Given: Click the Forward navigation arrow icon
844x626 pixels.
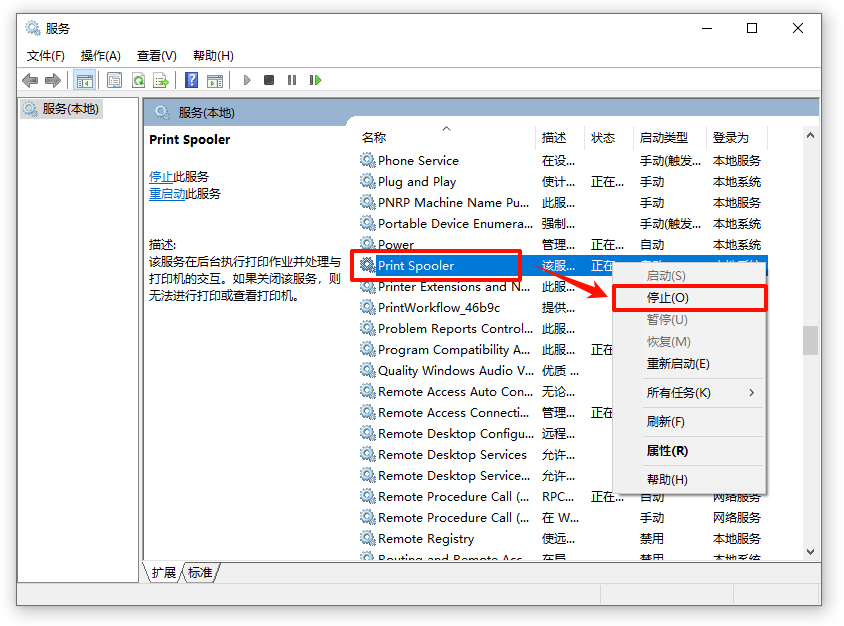Looking at the screenshot, I should 51,80.
